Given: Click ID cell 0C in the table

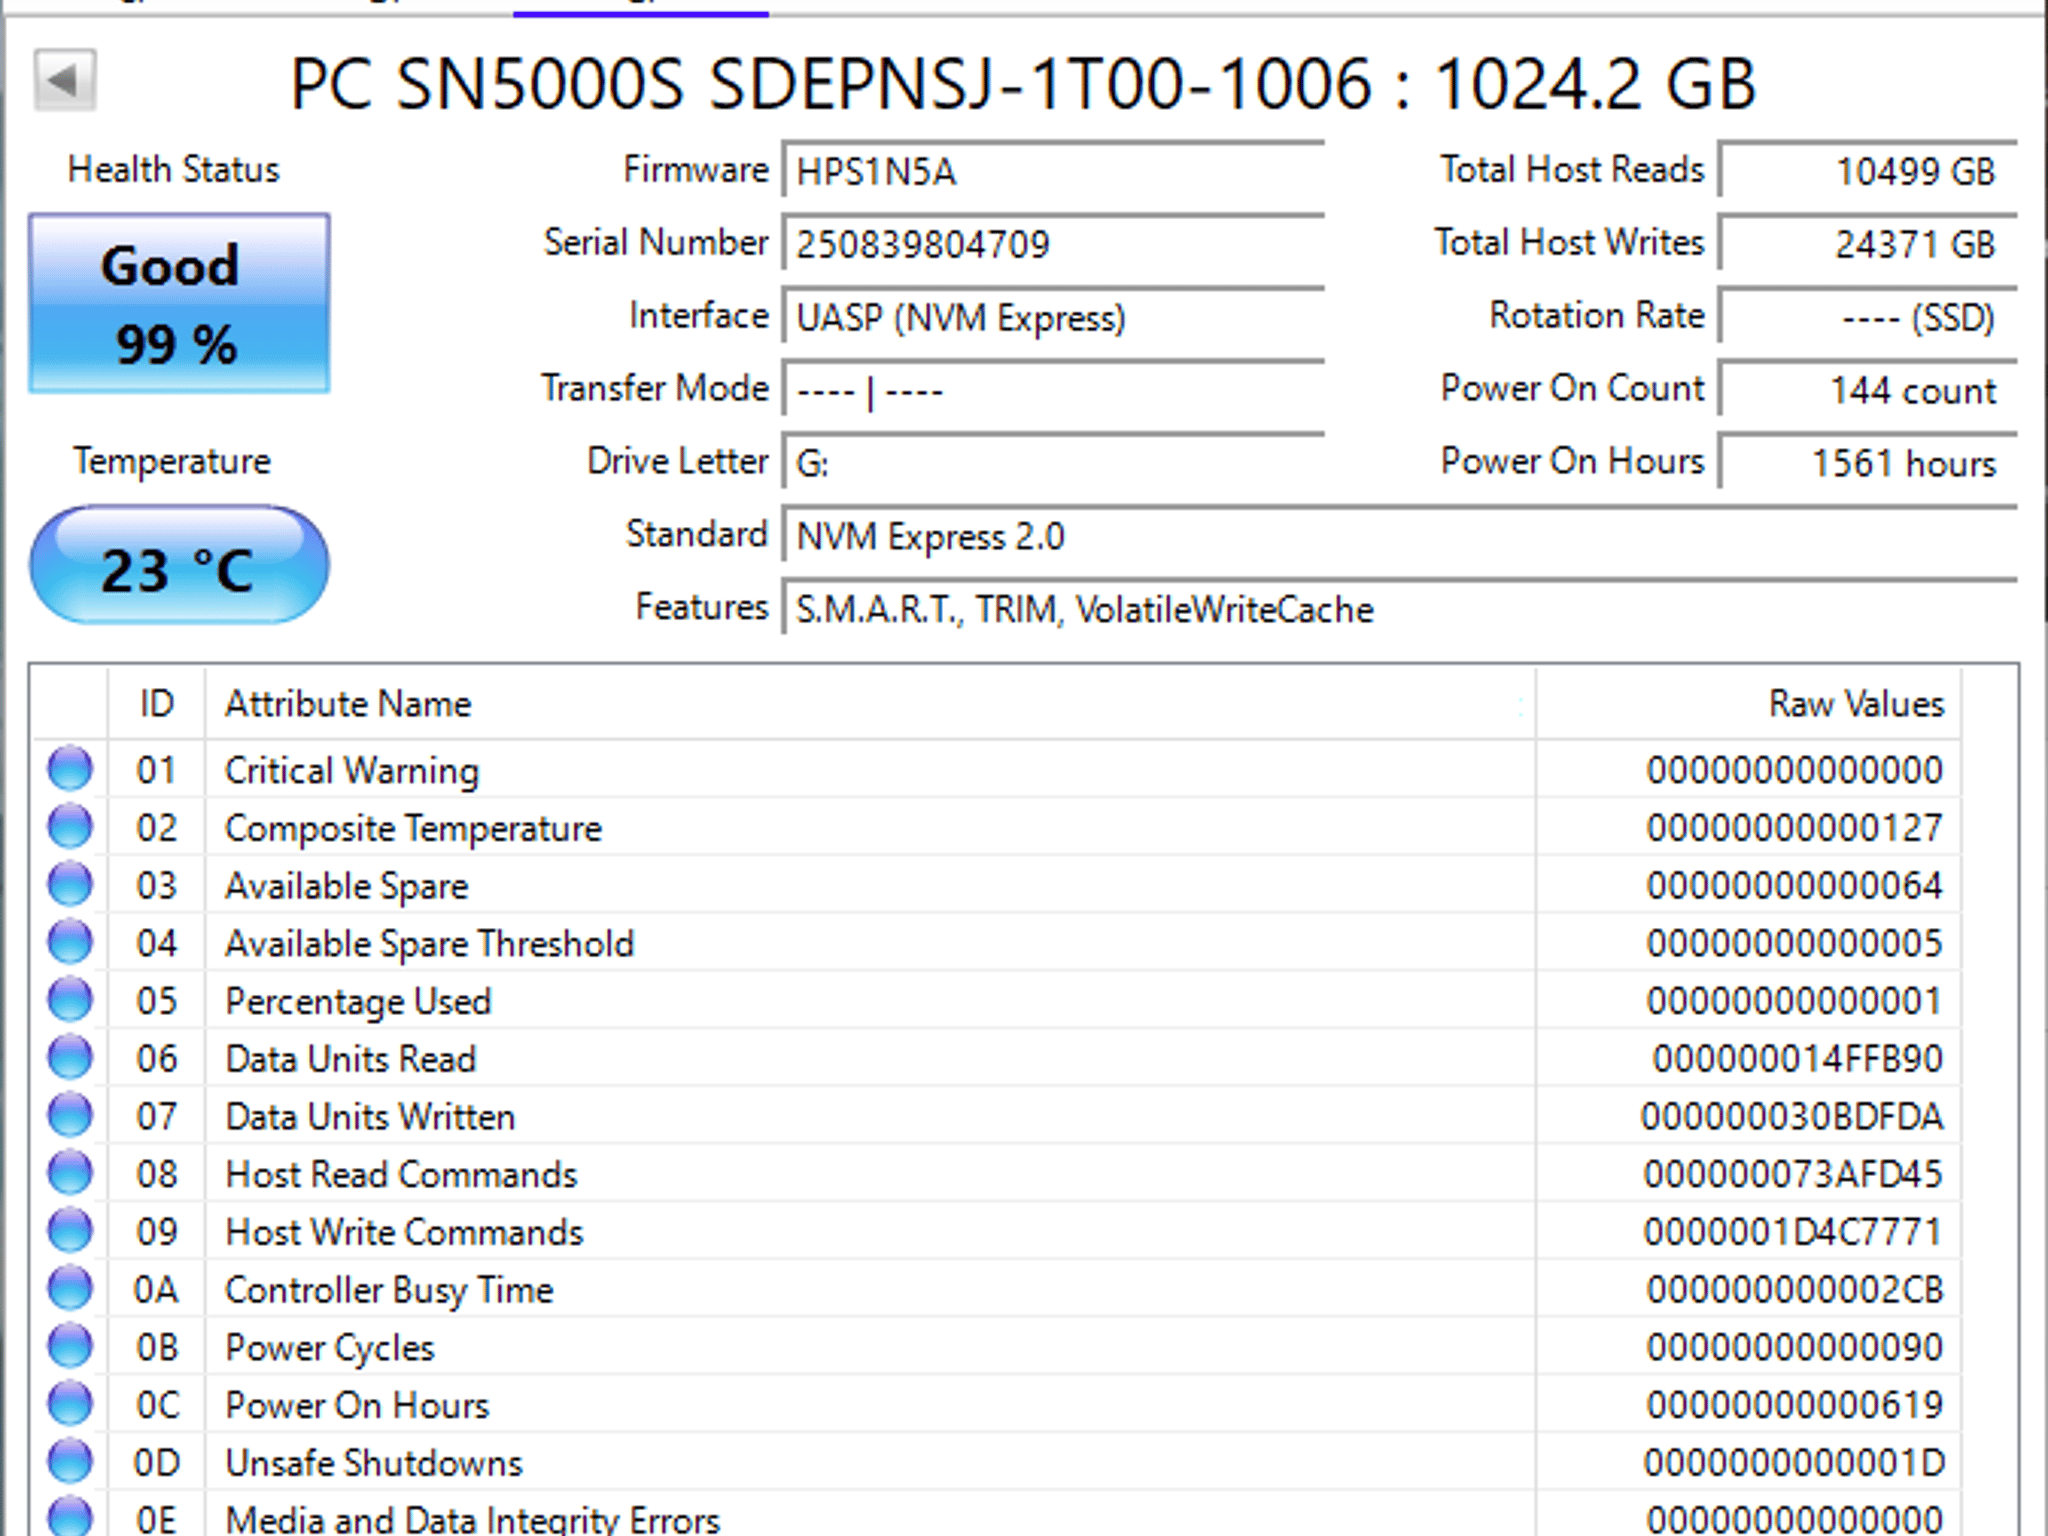Looking at the screenshot, I should (x=157, y=1405).
